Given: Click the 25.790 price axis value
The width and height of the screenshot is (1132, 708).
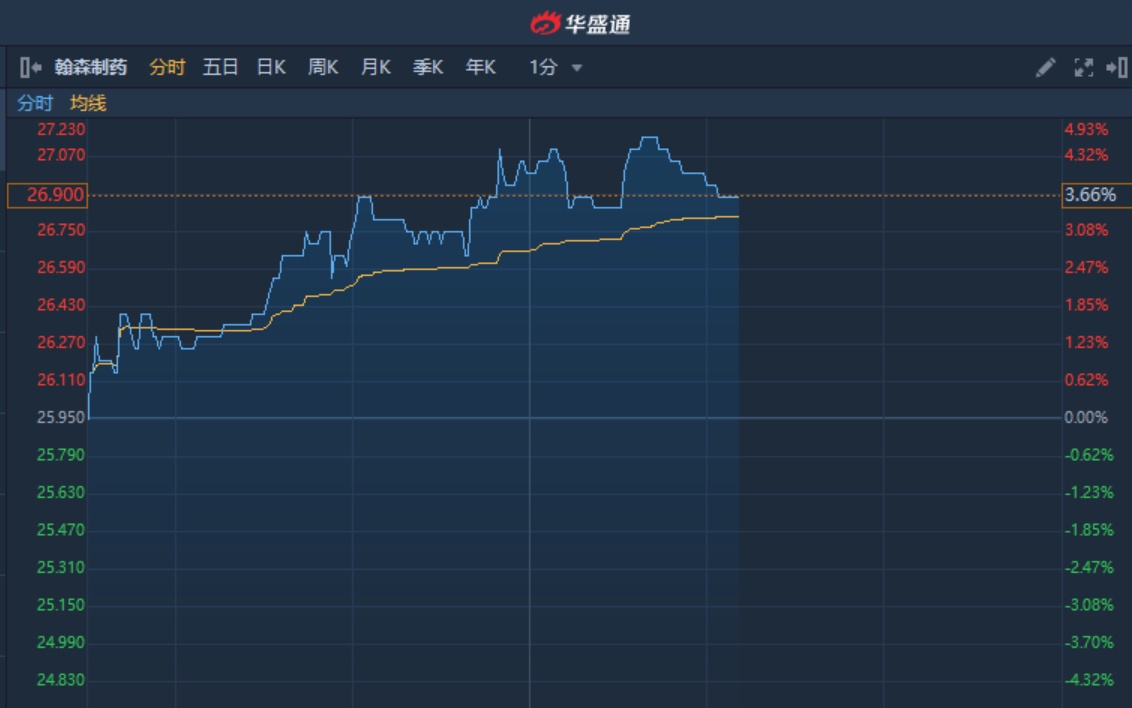Looking at the screenshot, I should (61, 455).
